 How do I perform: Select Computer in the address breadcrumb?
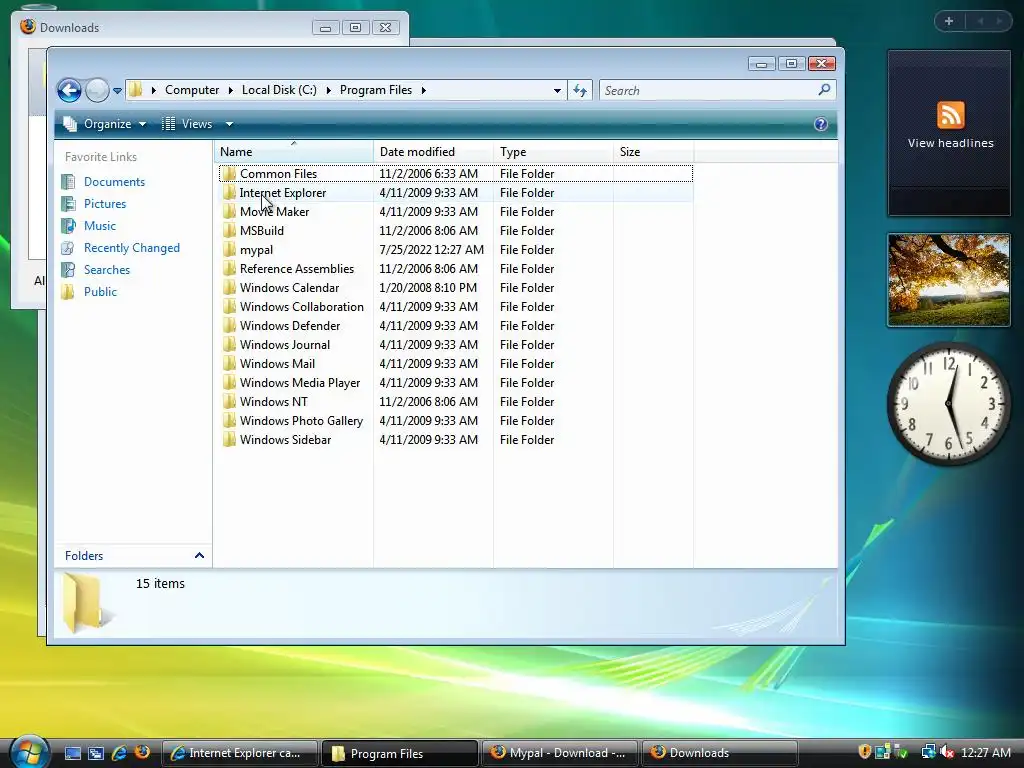192,90
